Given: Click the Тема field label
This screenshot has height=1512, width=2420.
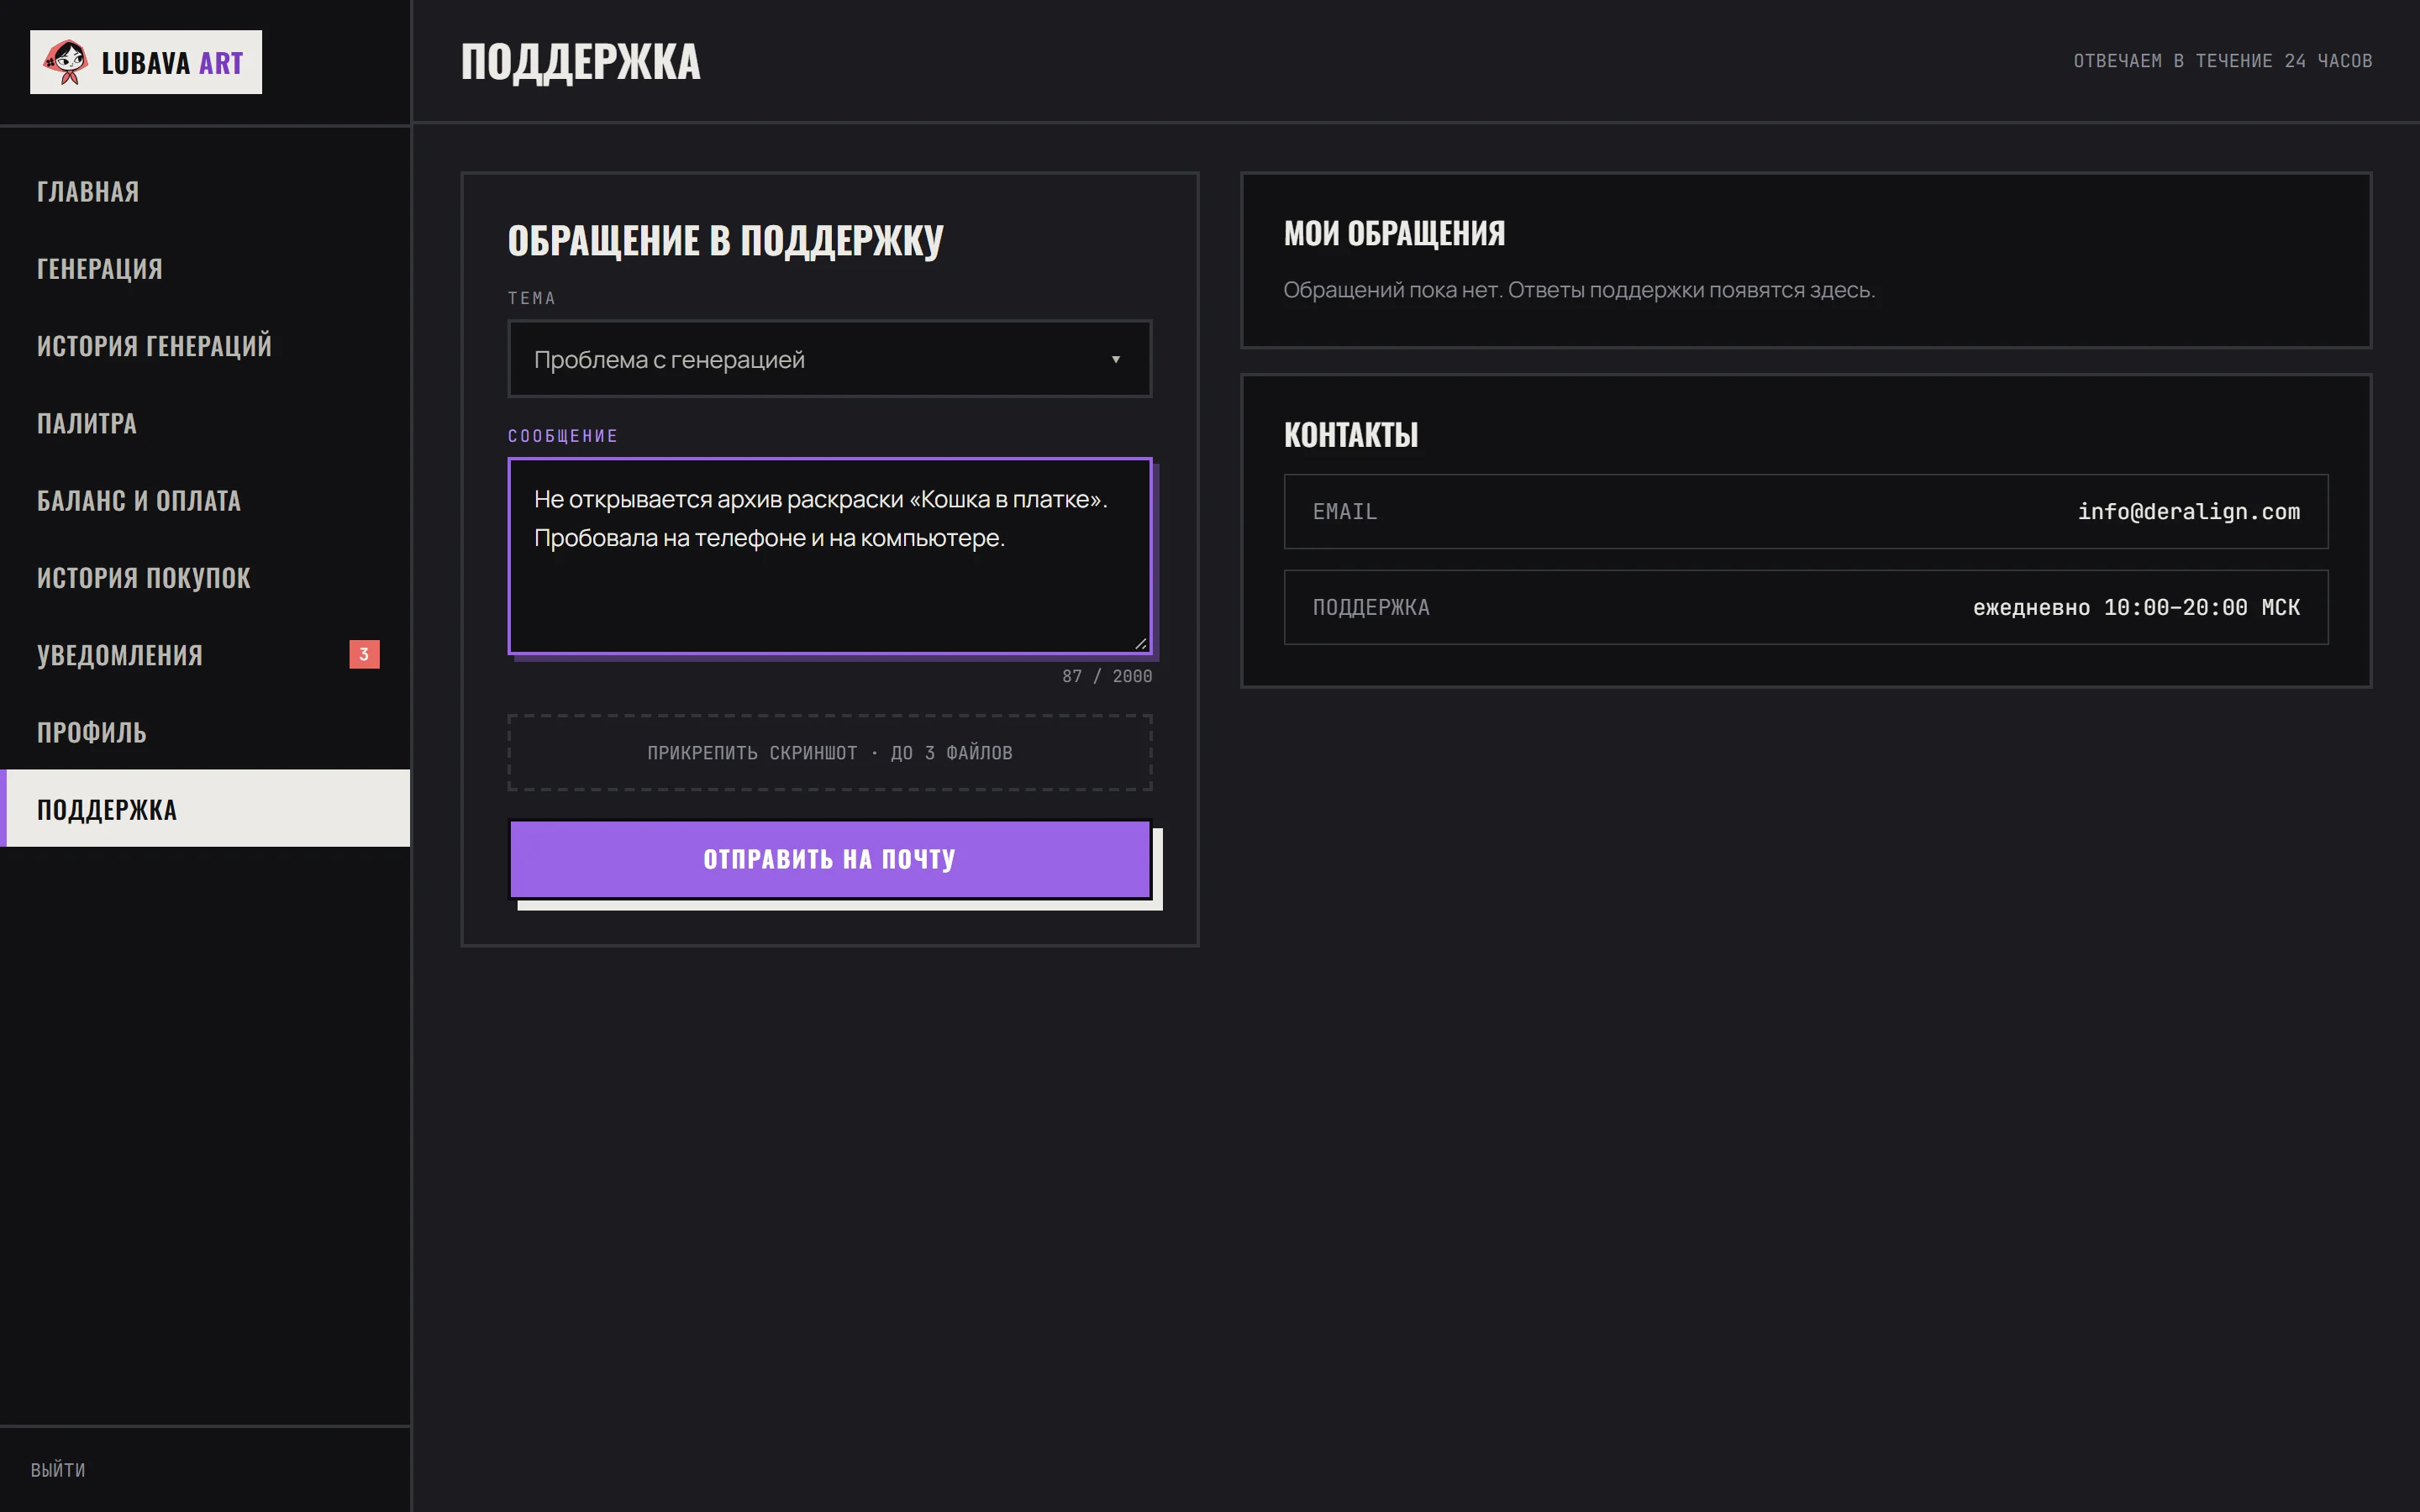Looking at the screenshot, I should [x=531, y=298].
